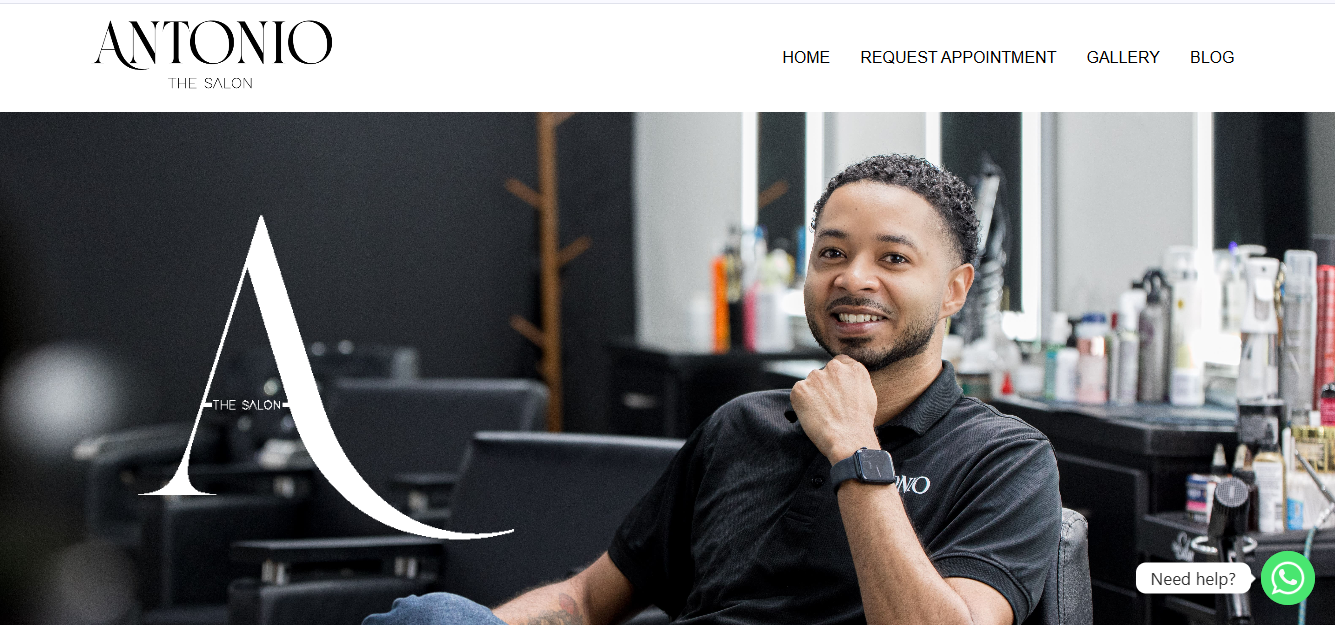
Task: Go to the HOME page
Action: [x=806, y=57]
